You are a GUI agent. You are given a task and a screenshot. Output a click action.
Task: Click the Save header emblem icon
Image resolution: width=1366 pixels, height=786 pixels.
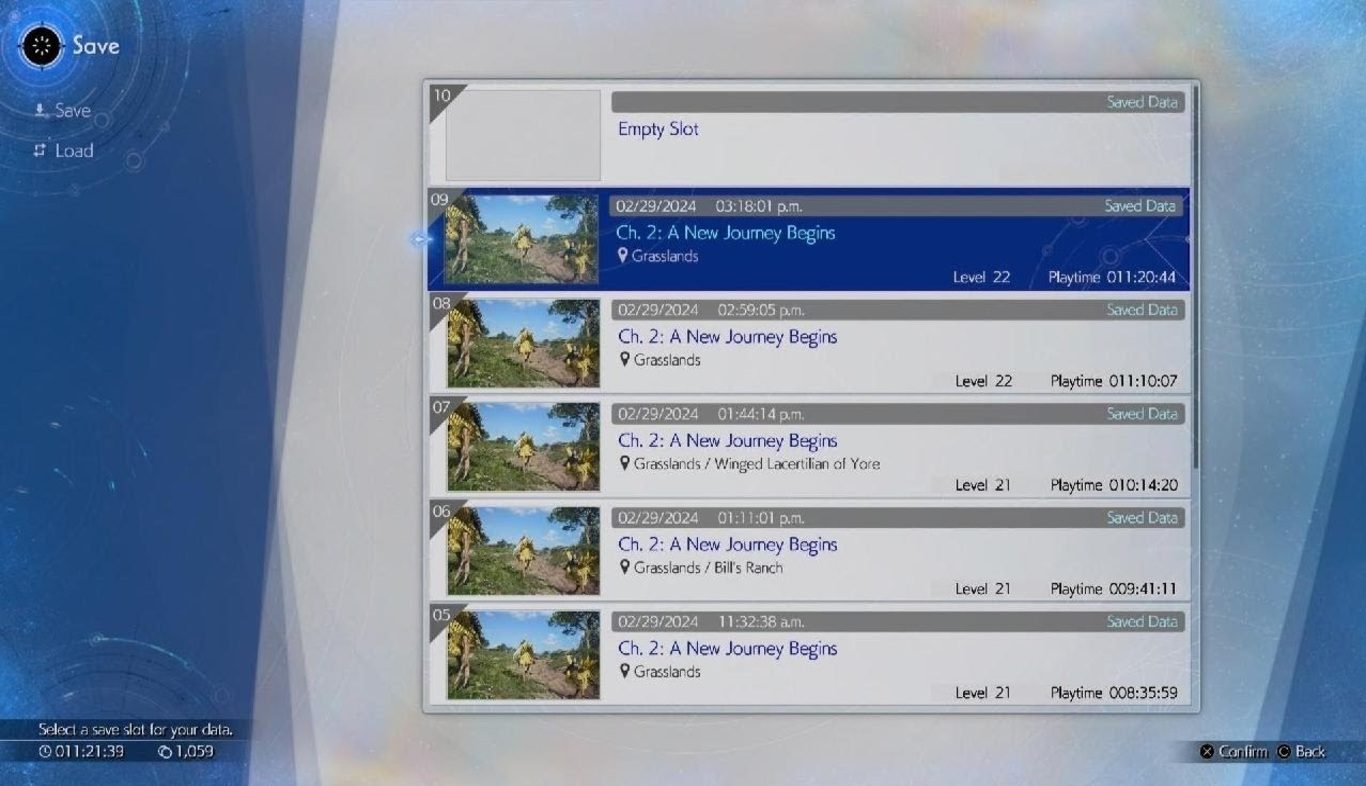[42, 46]
